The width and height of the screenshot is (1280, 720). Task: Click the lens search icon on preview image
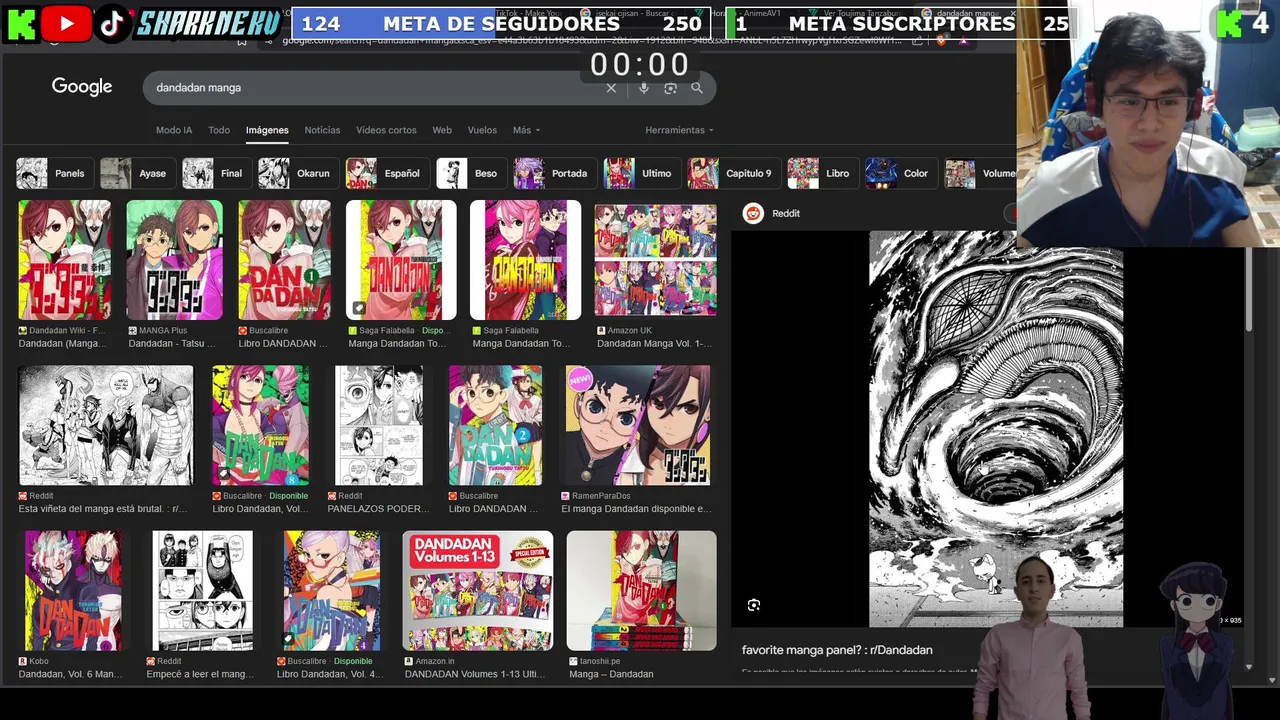(x=754, y=605)
